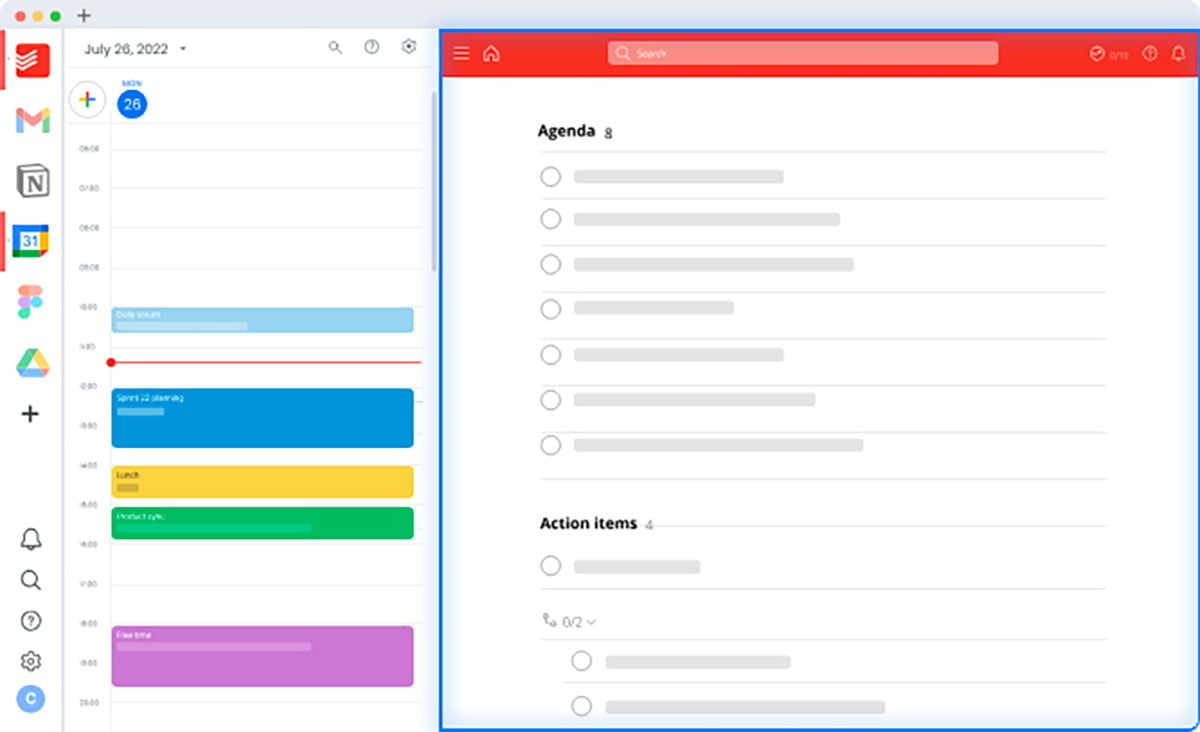Click the calendar vertical scrollbar

[434, 180]
